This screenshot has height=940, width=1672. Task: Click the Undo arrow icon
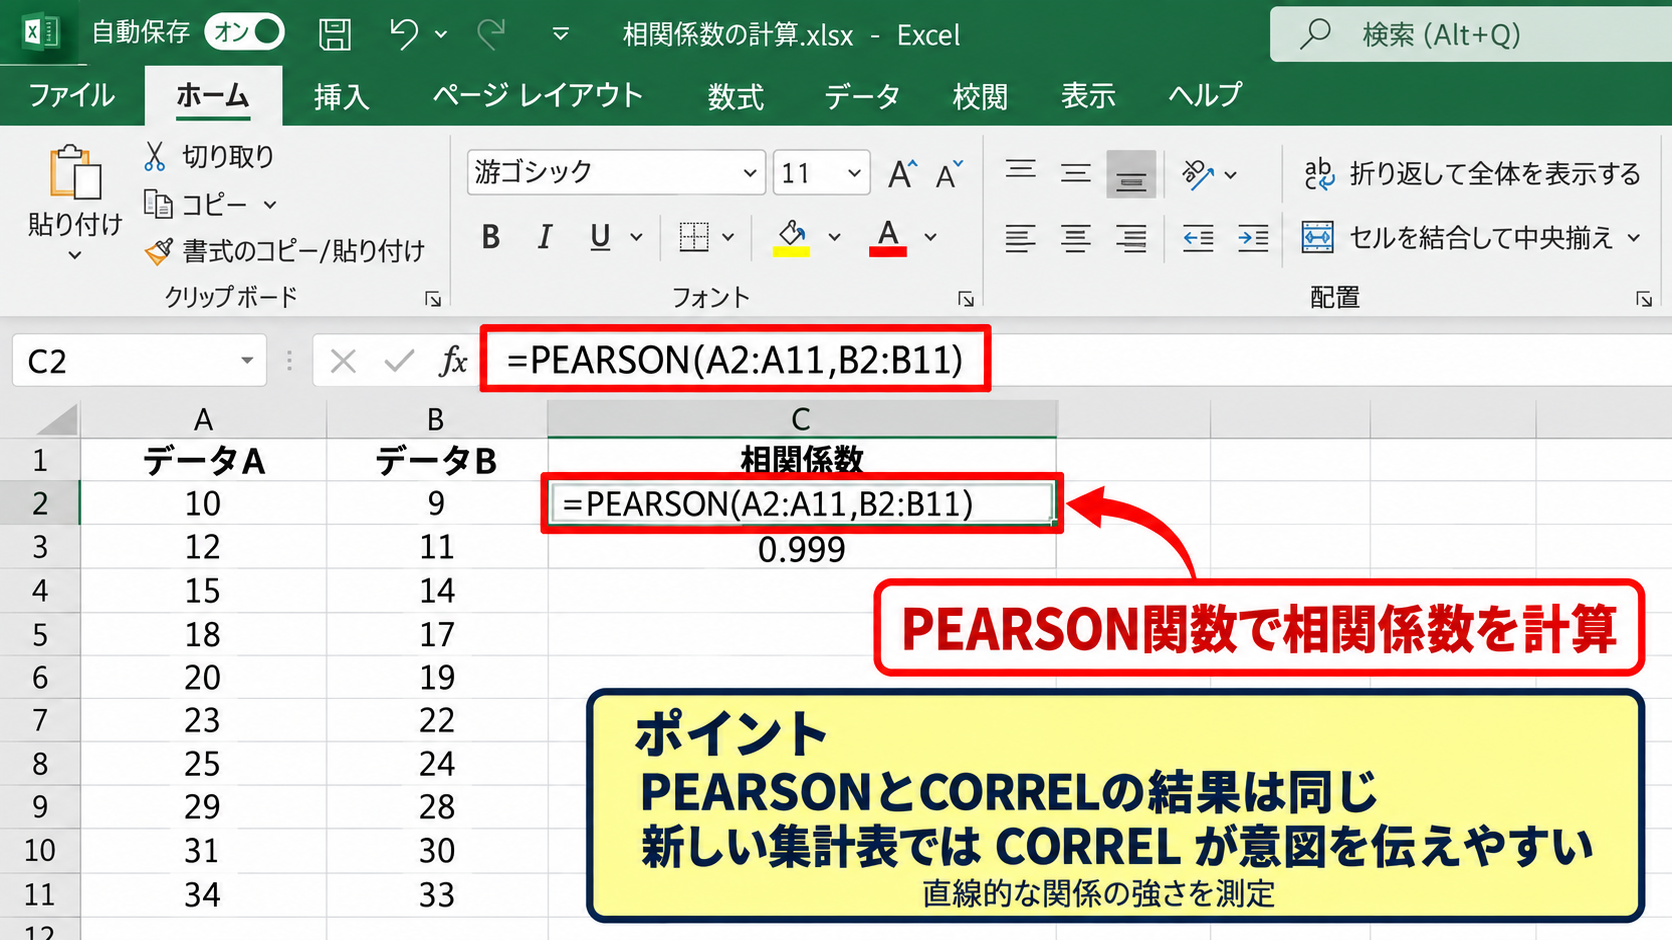tap(404, 34)
